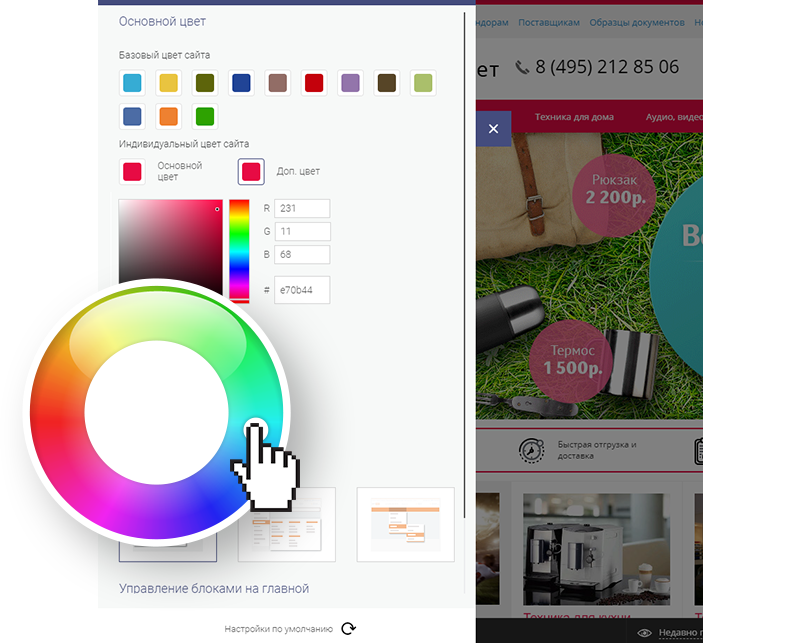Focus the G value field showing 11
The width and height of the screenshot is (800, 643).
click(302, 231)
